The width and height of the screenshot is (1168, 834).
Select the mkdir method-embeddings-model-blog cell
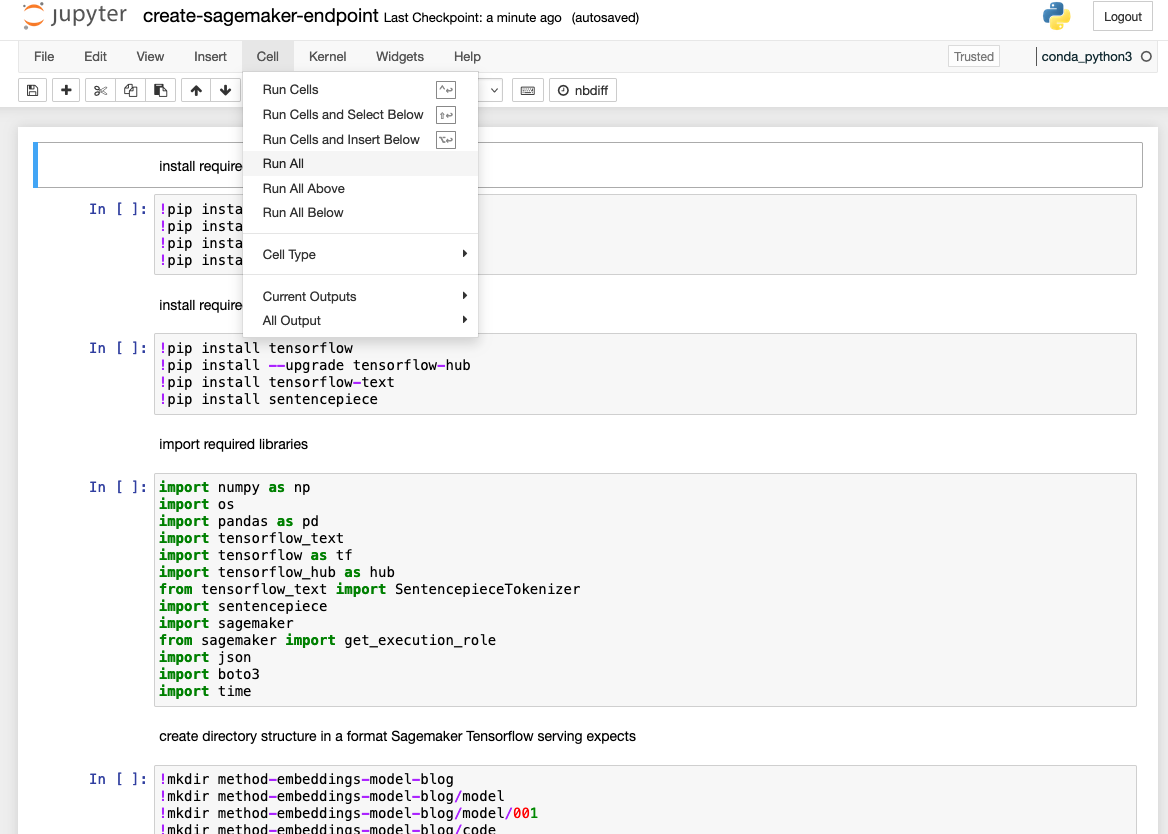click(645, 800)
